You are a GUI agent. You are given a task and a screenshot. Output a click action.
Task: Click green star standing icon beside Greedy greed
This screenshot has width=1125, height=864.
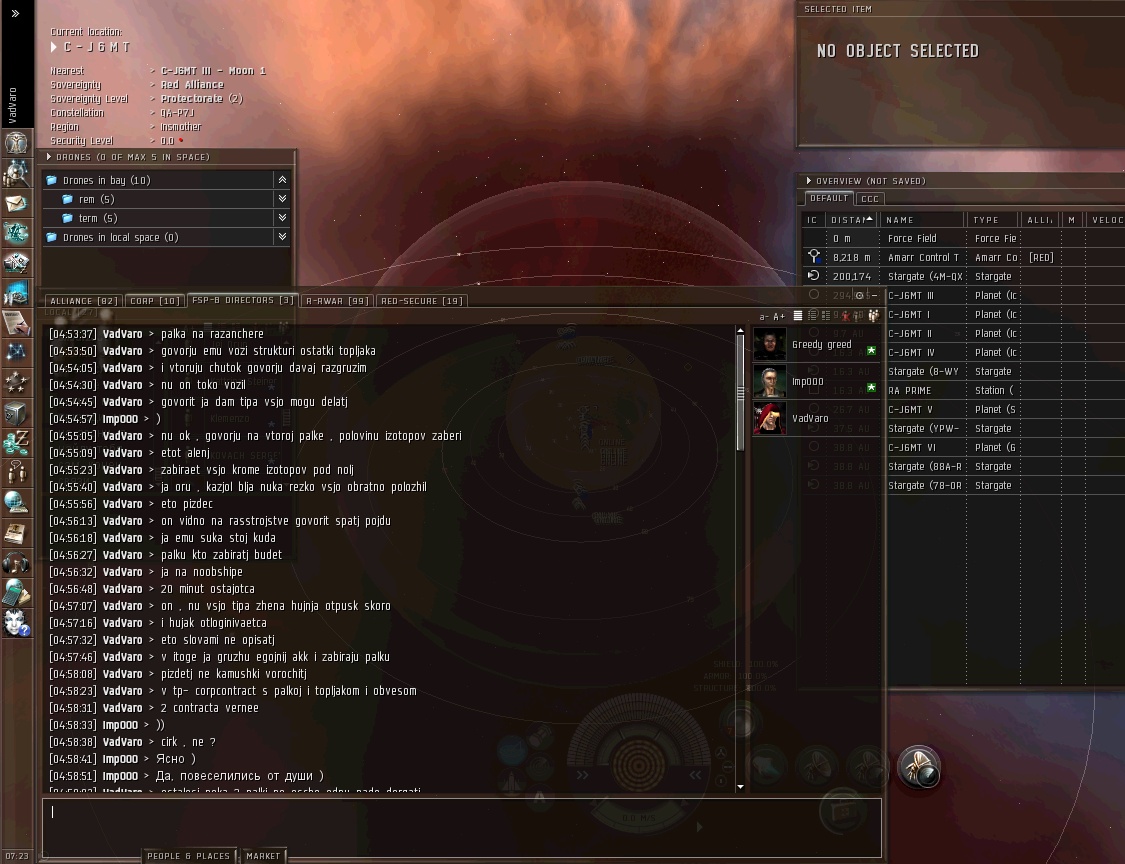point(871,351)
